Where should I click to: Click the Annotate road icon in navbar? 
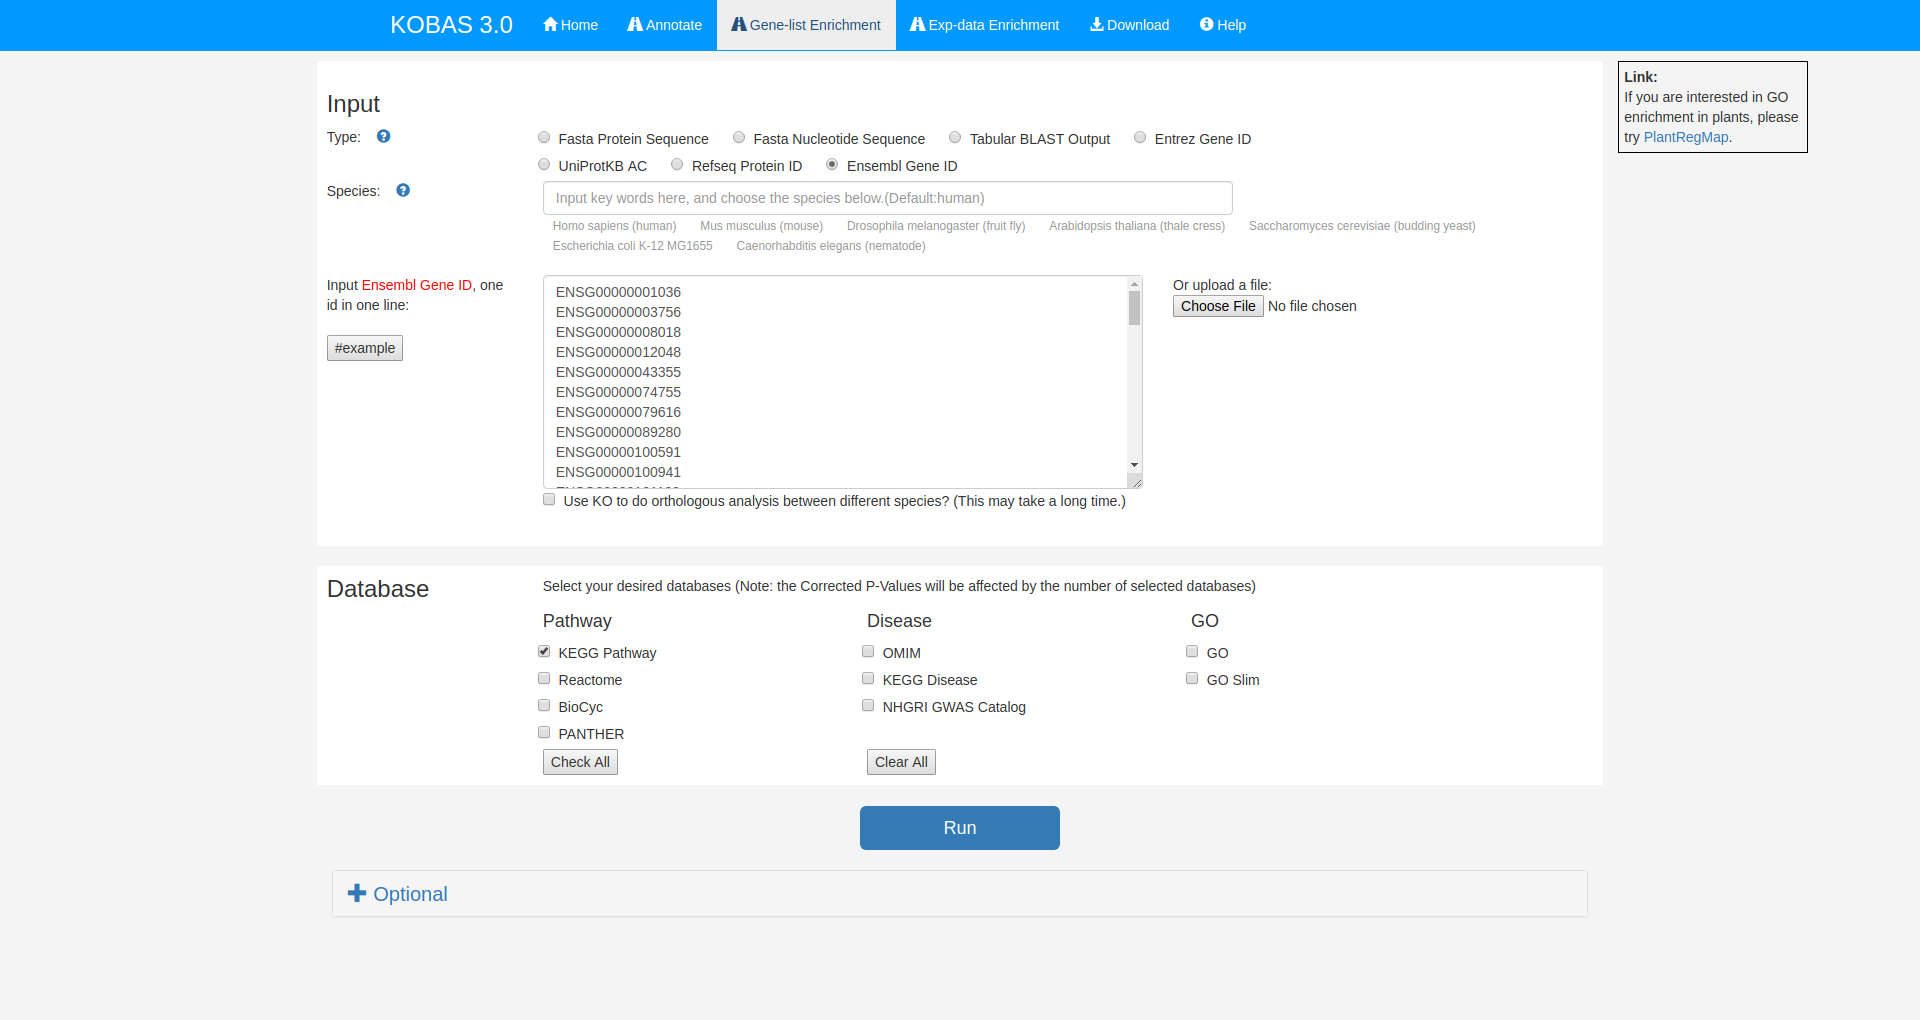(x=635, y=25)
